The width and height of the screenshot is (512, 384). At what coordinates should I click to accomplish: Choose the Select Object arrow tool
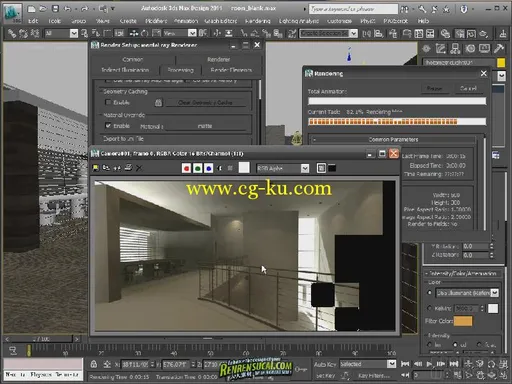[x=84, y=33]
